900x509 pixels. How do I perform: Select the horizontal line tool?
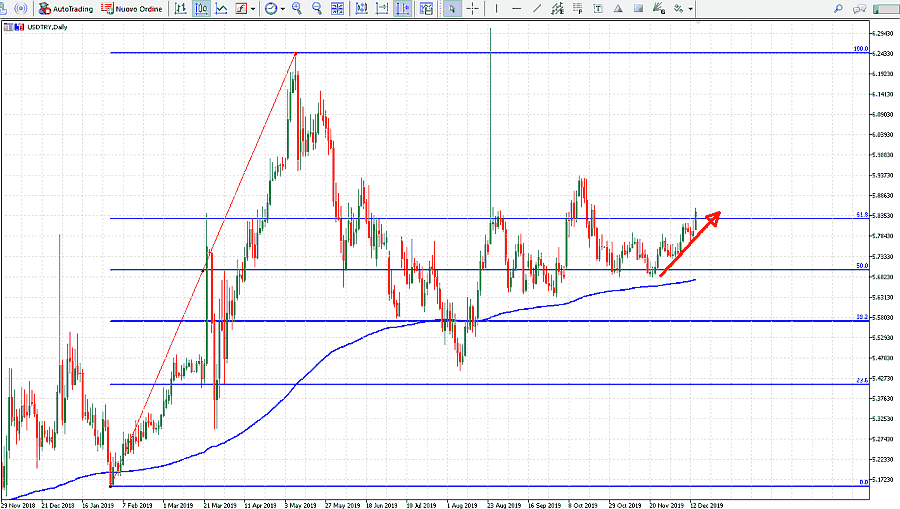tap(517, 9)
